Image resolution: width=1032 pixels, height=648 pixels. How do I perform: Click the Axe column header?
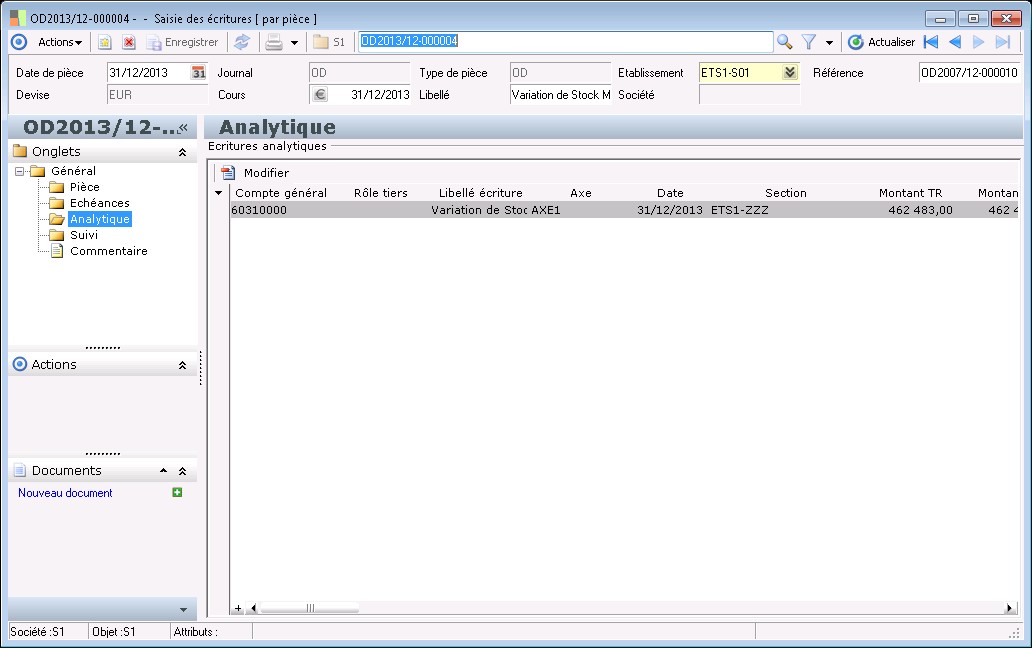coord(580,193)
